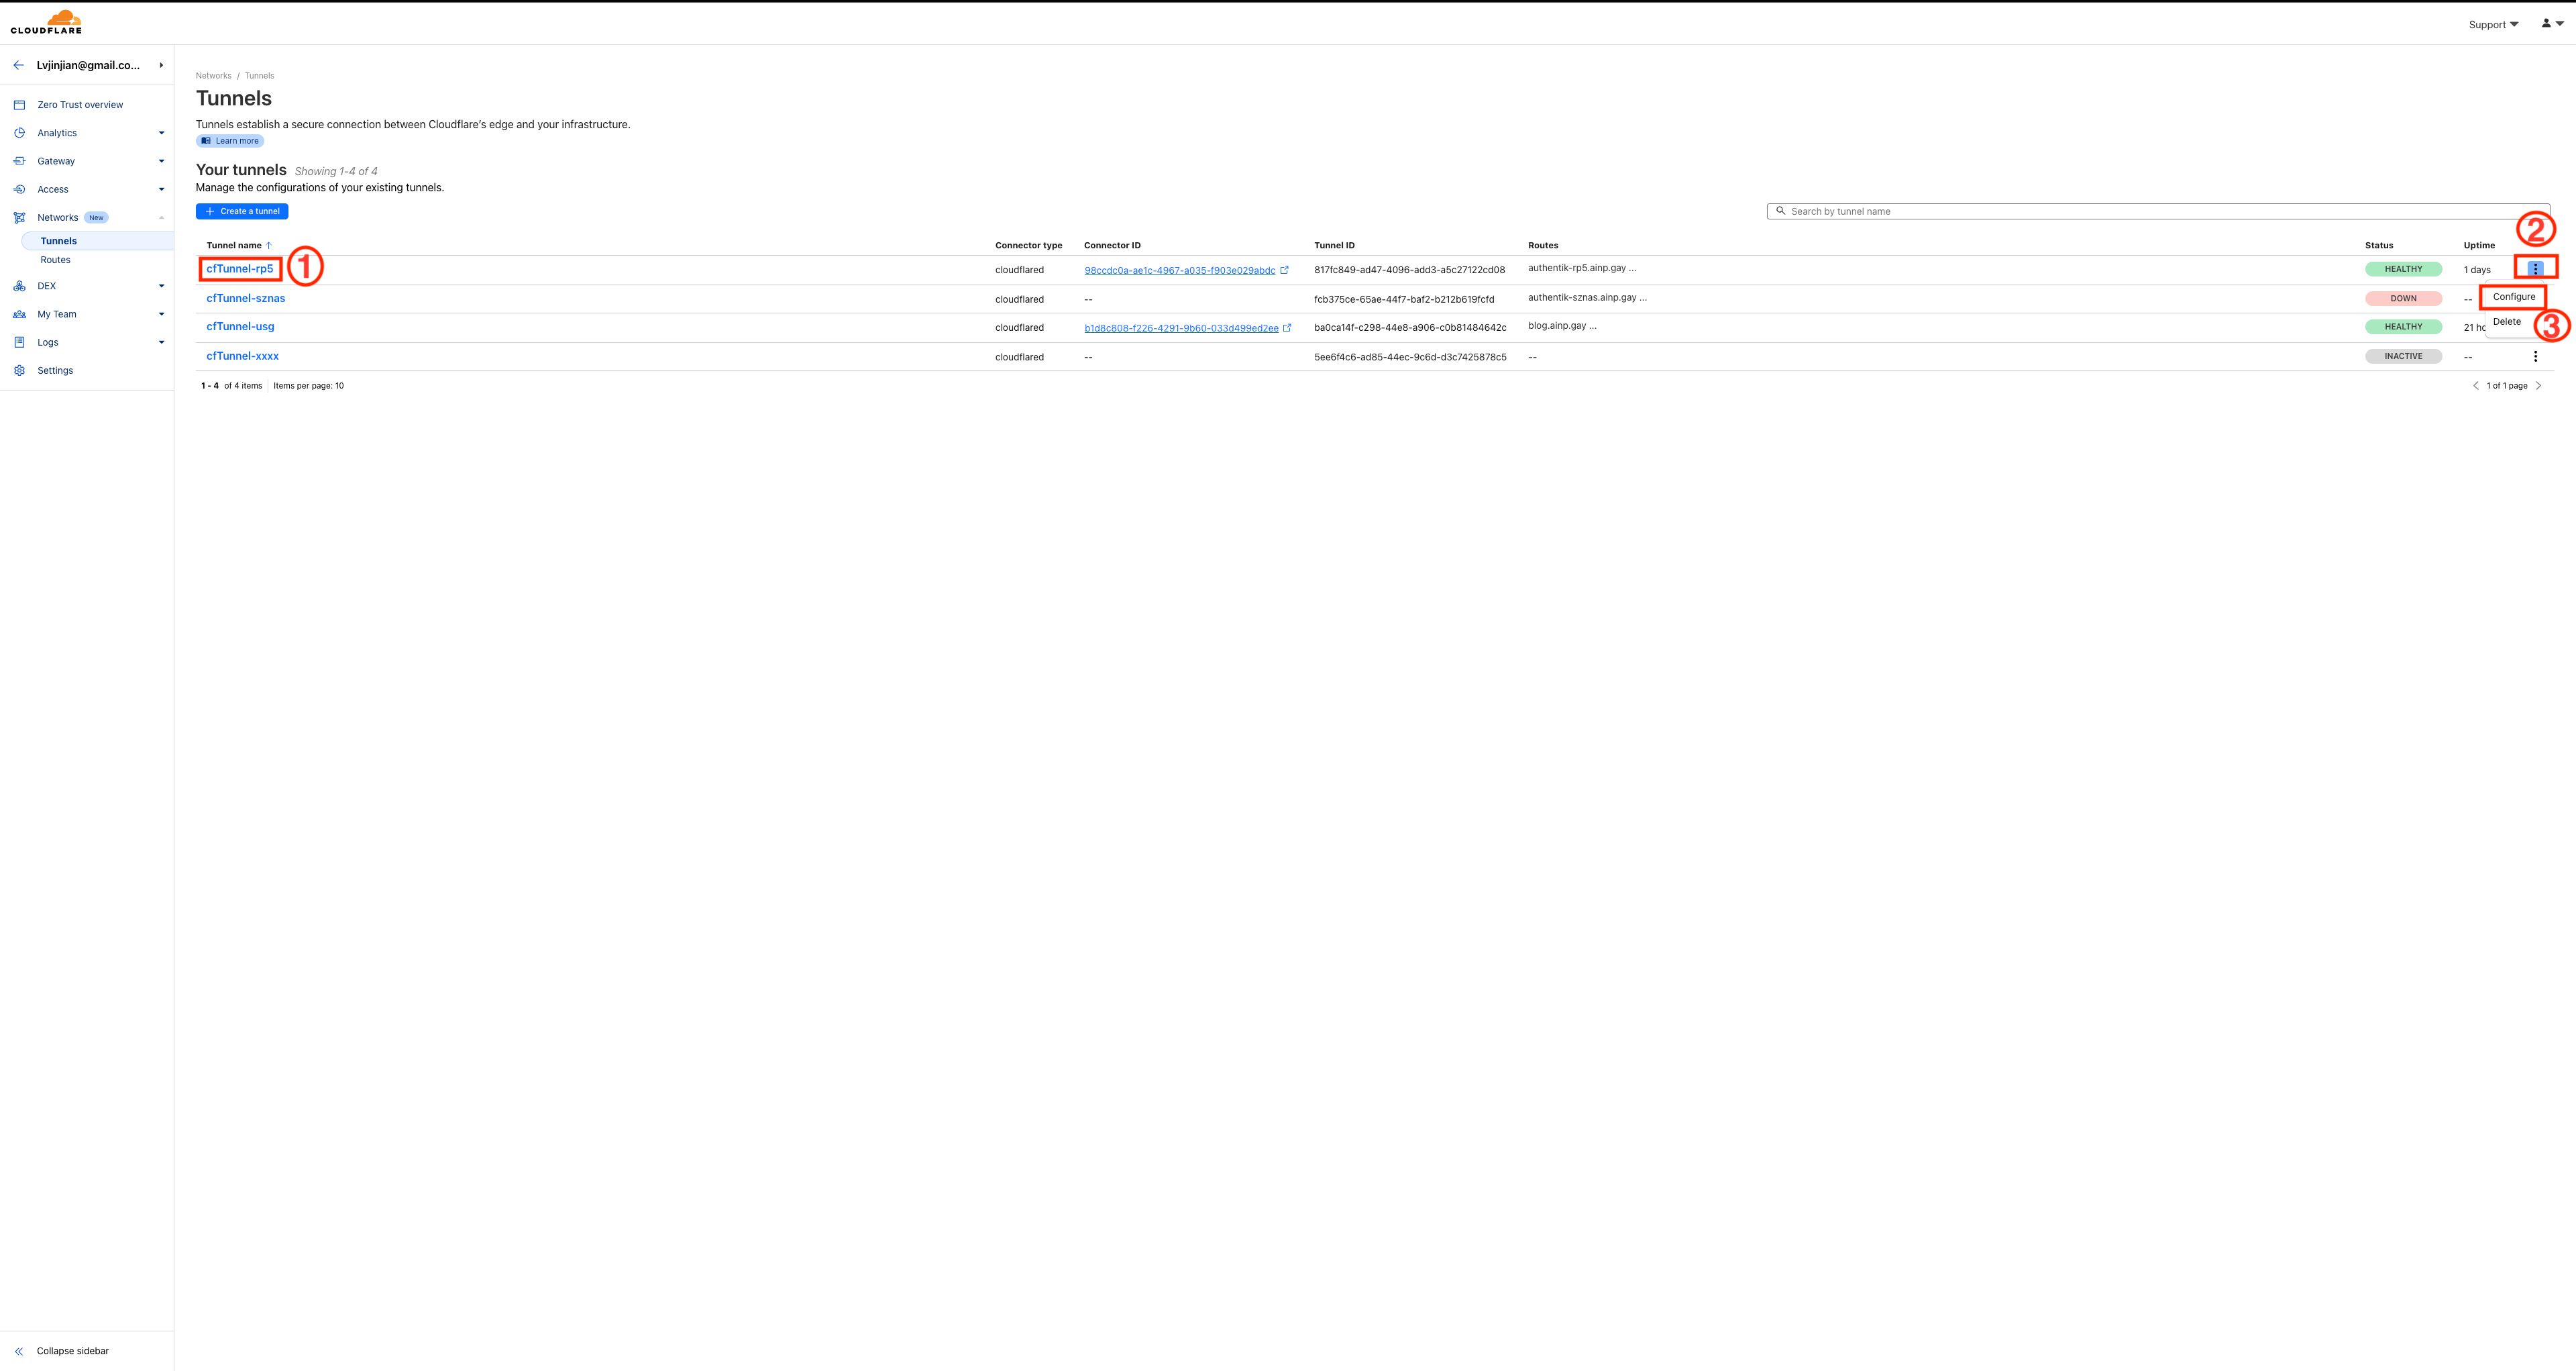Image resolution: width=2576 pixels, height=1371 pixels.
Task: Open external link icon for connector b1d8c808
Action: tap(1287, 328)
